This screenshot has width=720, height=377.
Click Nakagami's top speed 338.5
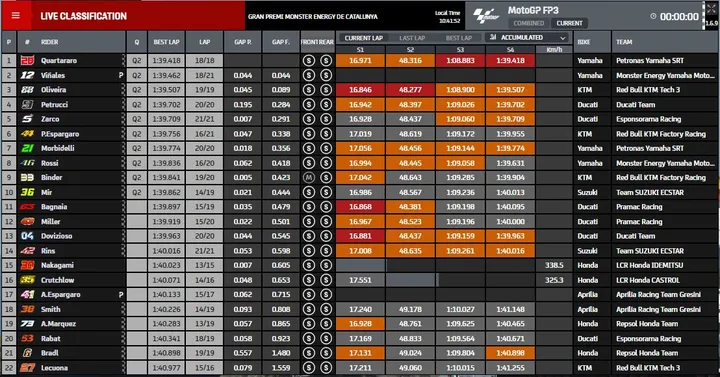coord(554,265)
